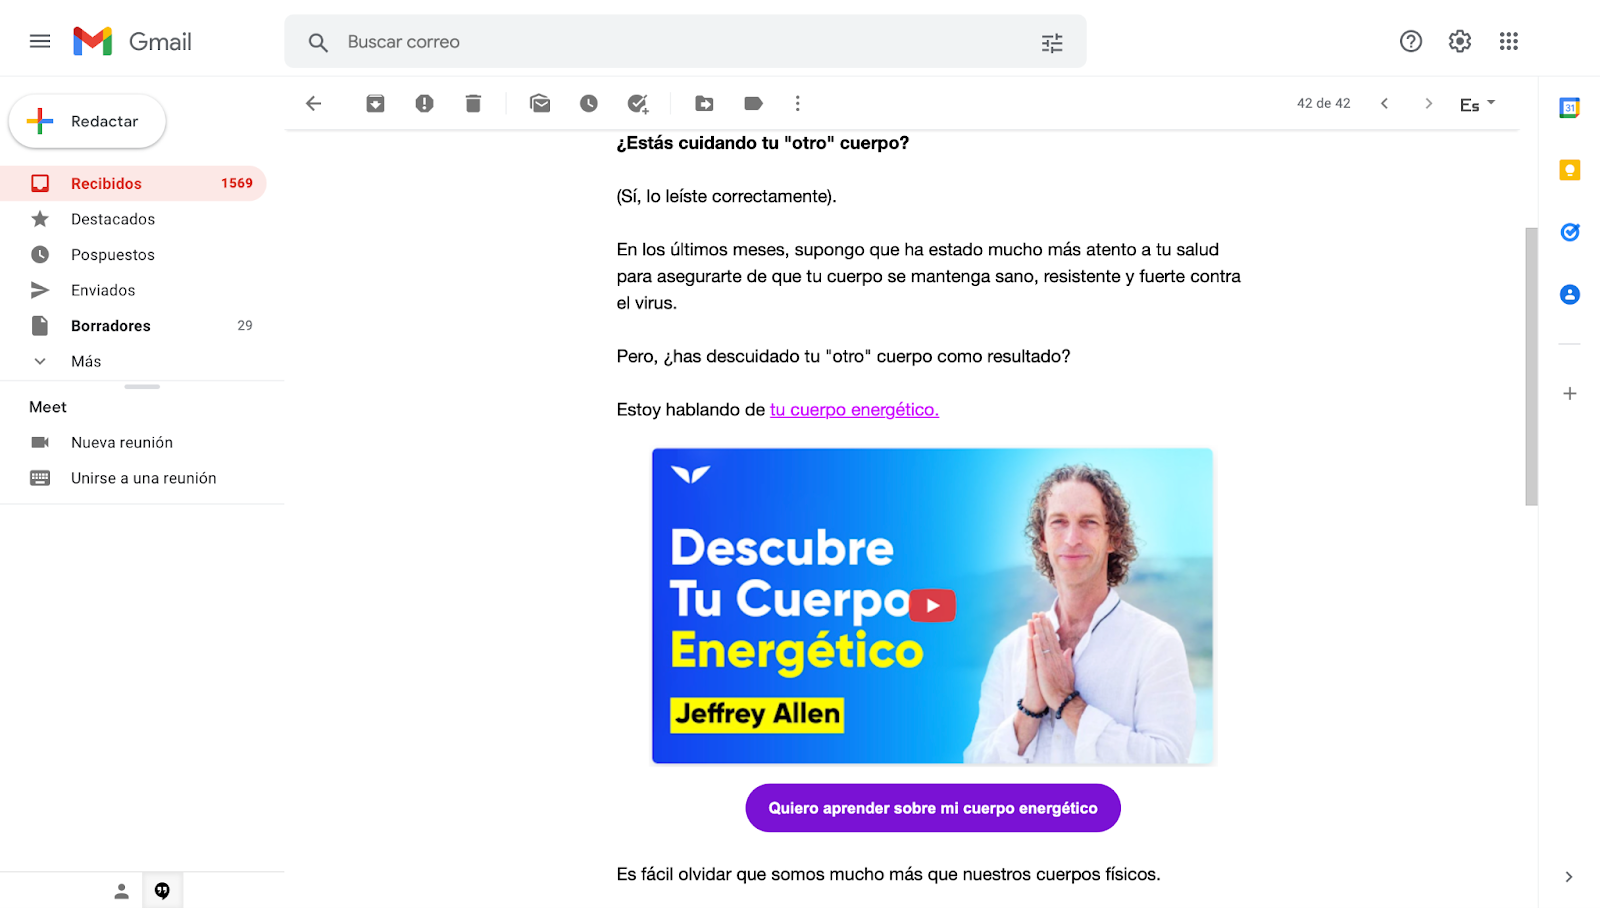This screenshot has height=908, width=1600.
Task: Report this message as spam
Action: pos(424,103)
